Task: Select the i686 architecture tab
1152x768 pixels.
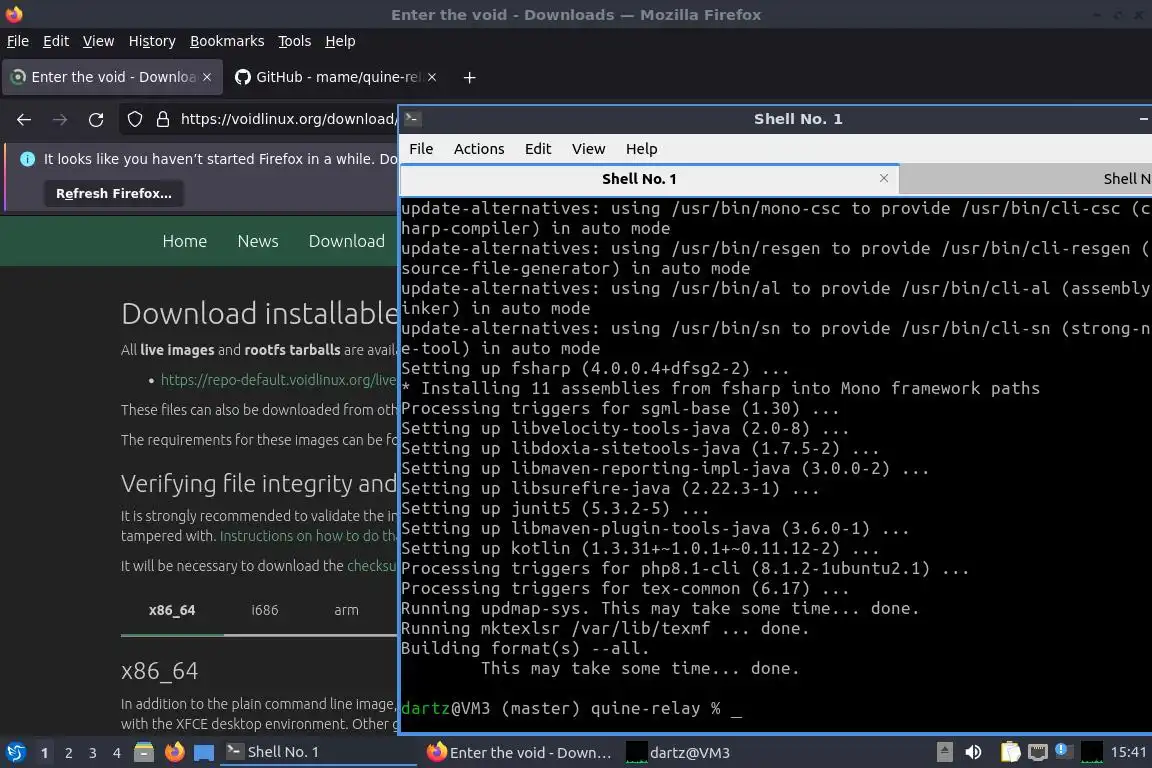Action: click(264, 610)
